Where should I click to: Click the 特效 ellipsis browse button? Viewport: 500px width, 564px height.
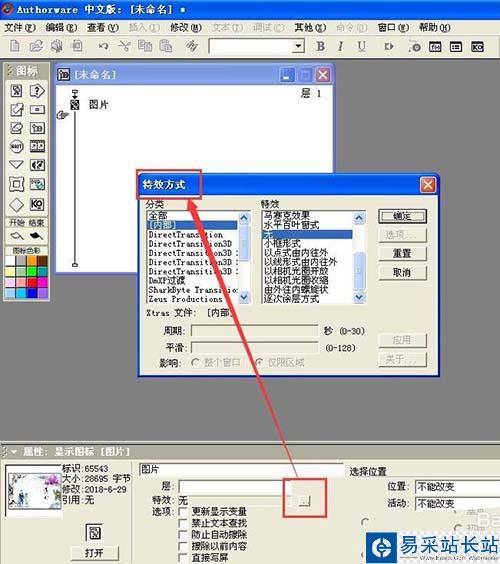[x=304, y=500]
